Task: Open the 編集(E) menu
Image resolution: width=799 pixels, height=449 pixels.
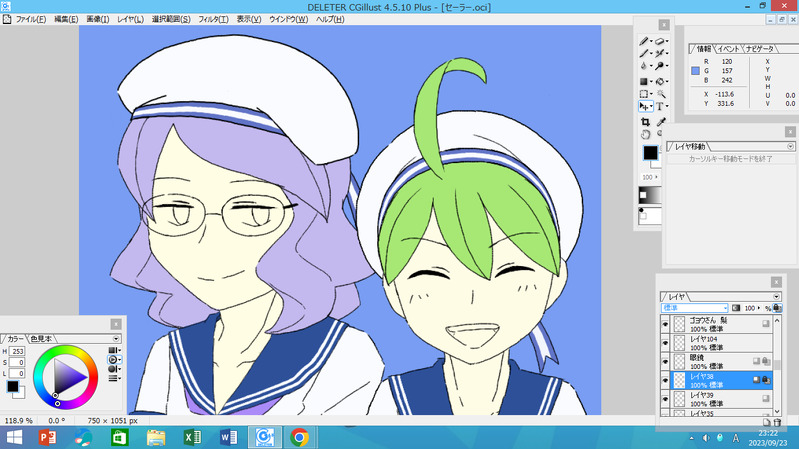Action: tap(66, 19)
